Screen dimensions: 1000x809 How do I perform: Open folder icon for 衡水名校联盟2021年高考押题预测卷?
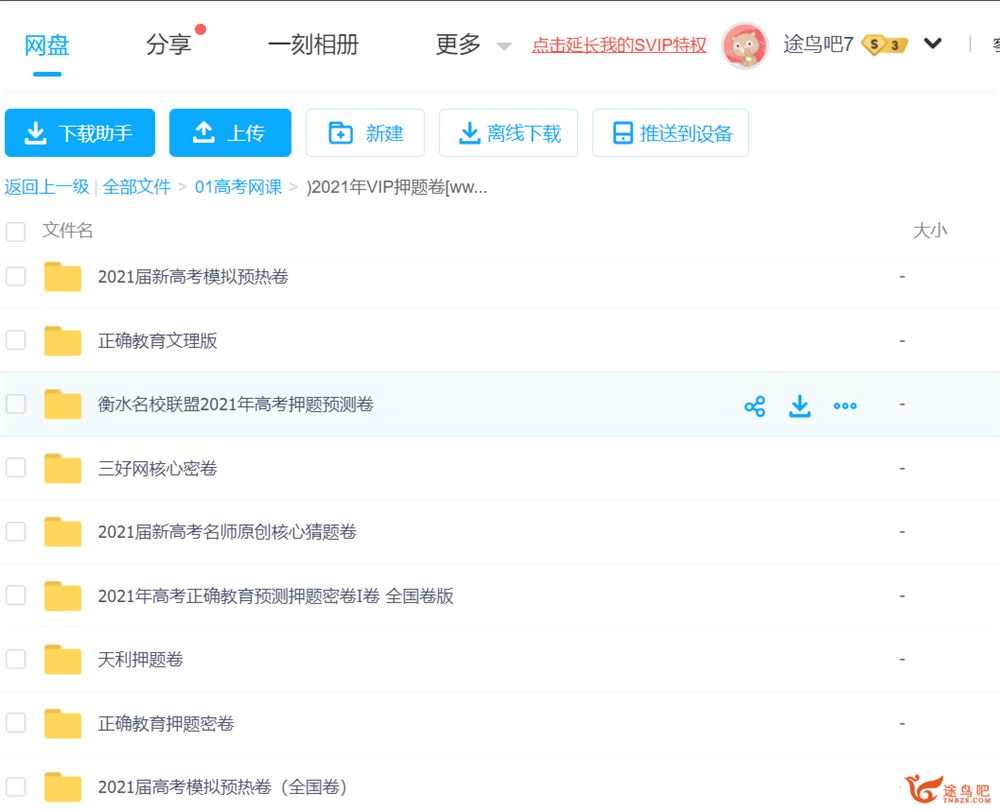click(62, 404)
